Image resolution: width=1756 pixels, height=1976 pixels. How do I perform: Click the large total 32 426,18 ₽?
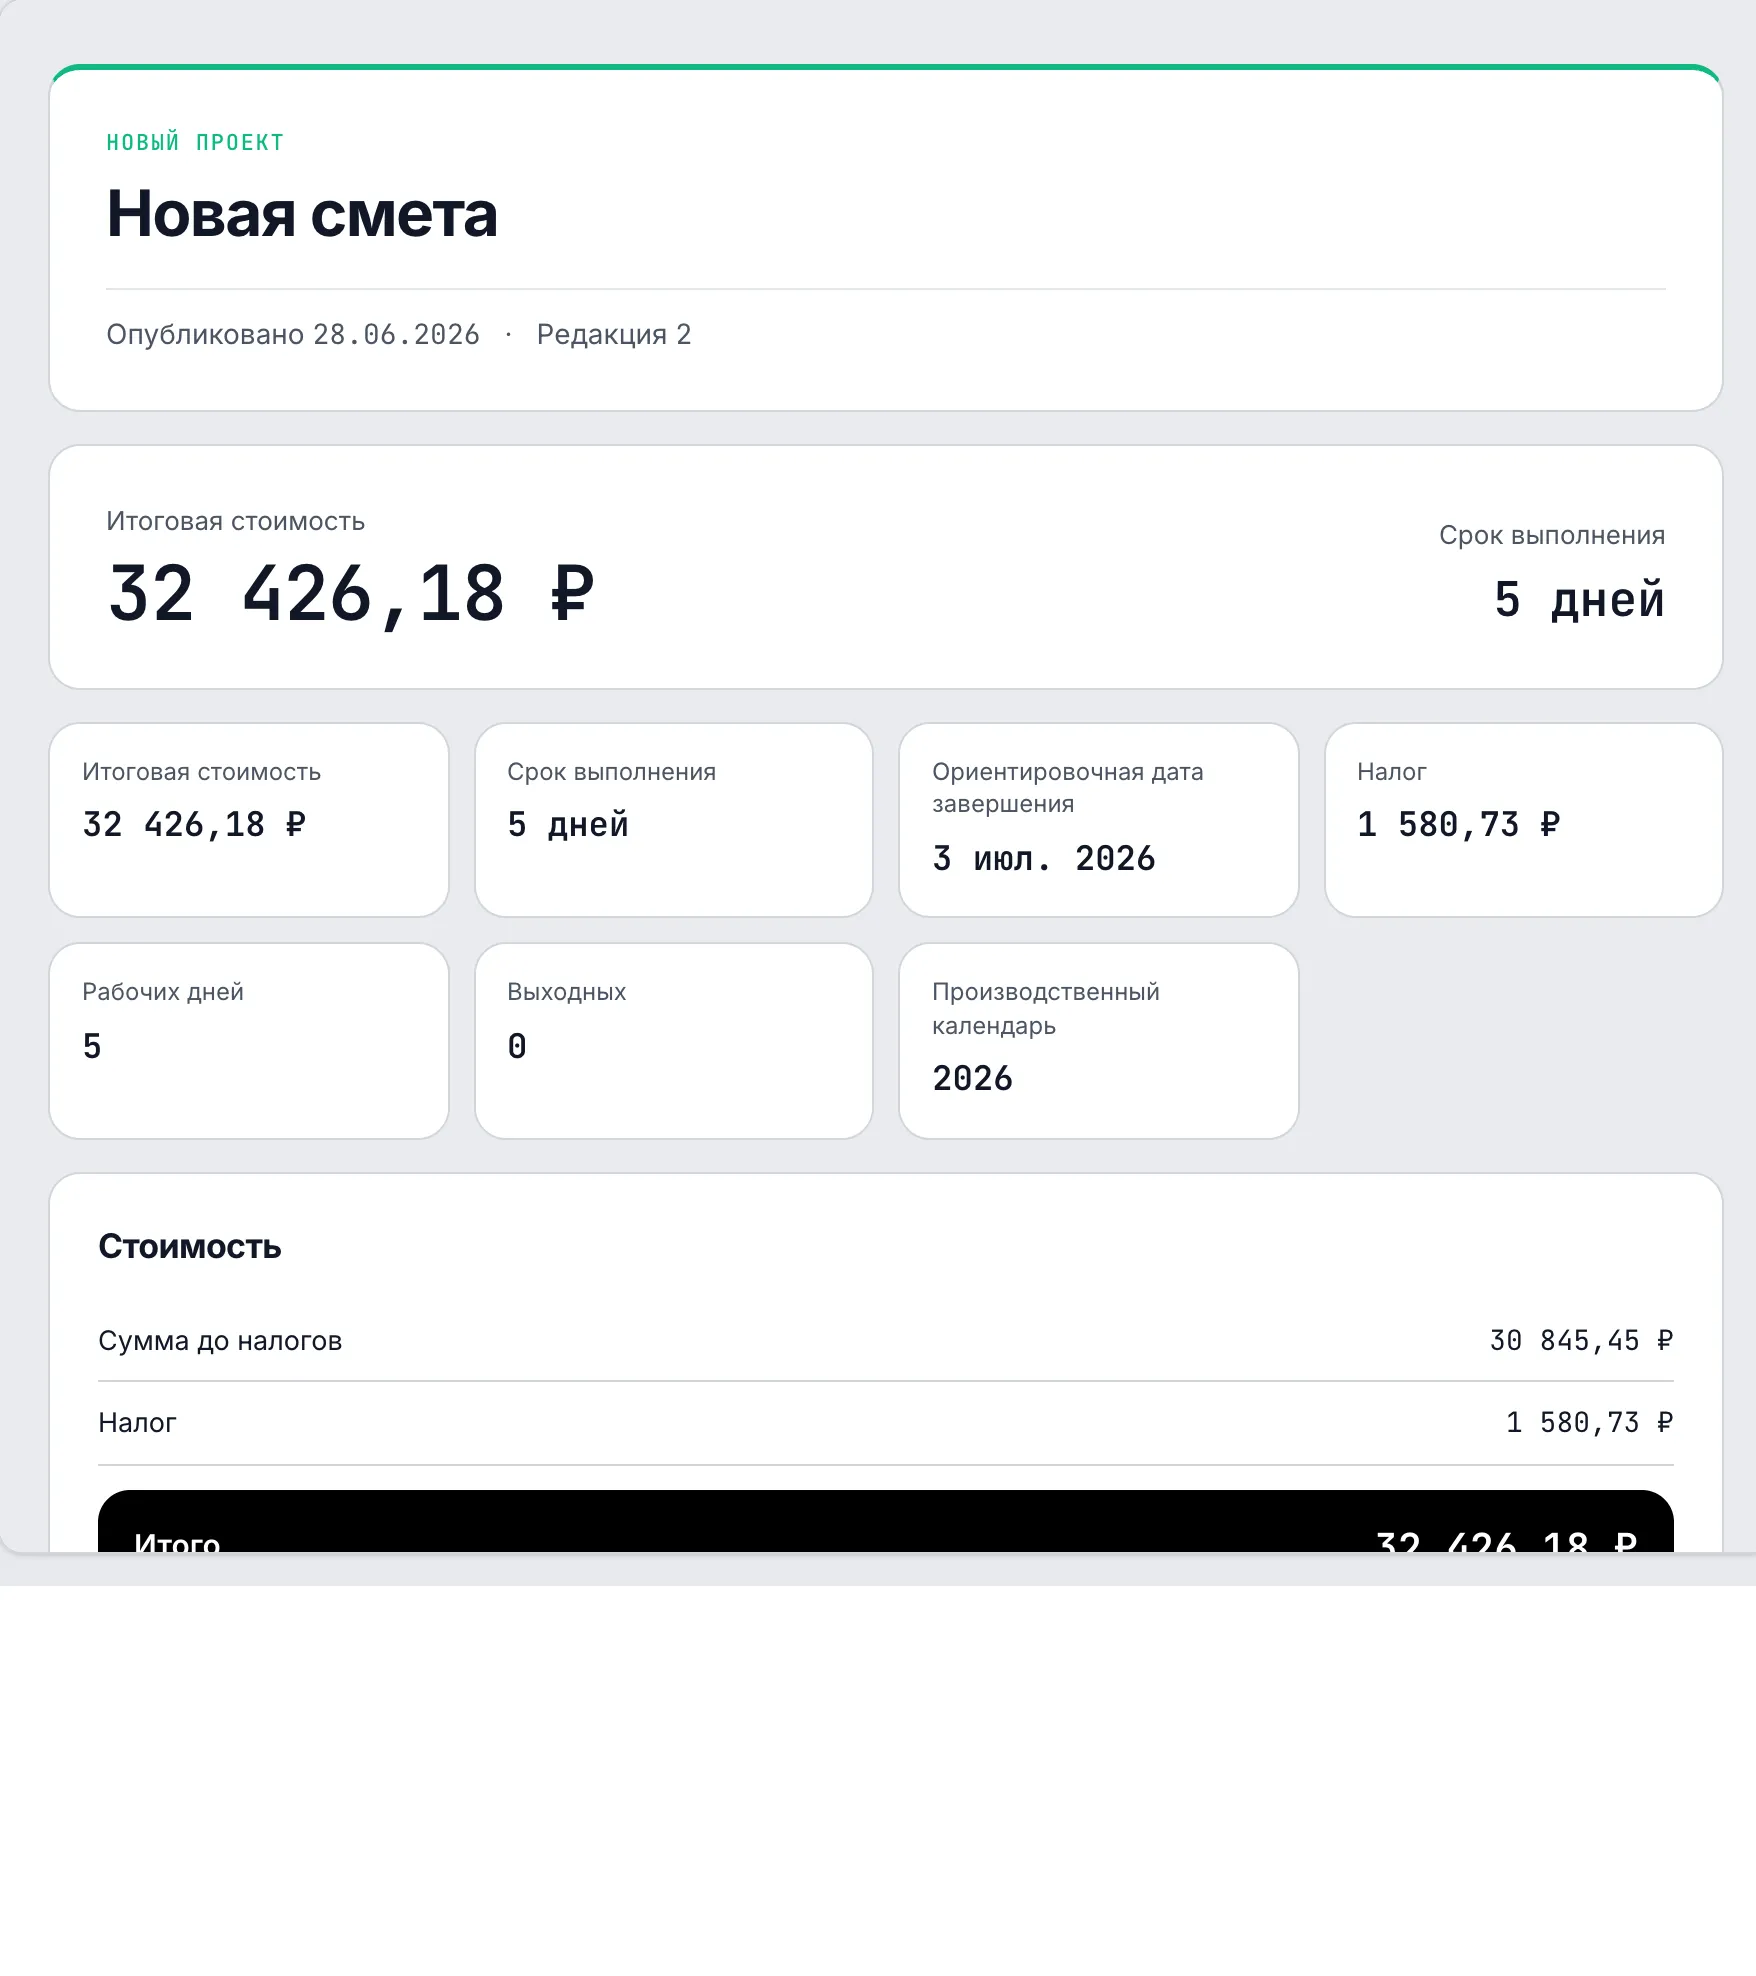tap(351, 594)
